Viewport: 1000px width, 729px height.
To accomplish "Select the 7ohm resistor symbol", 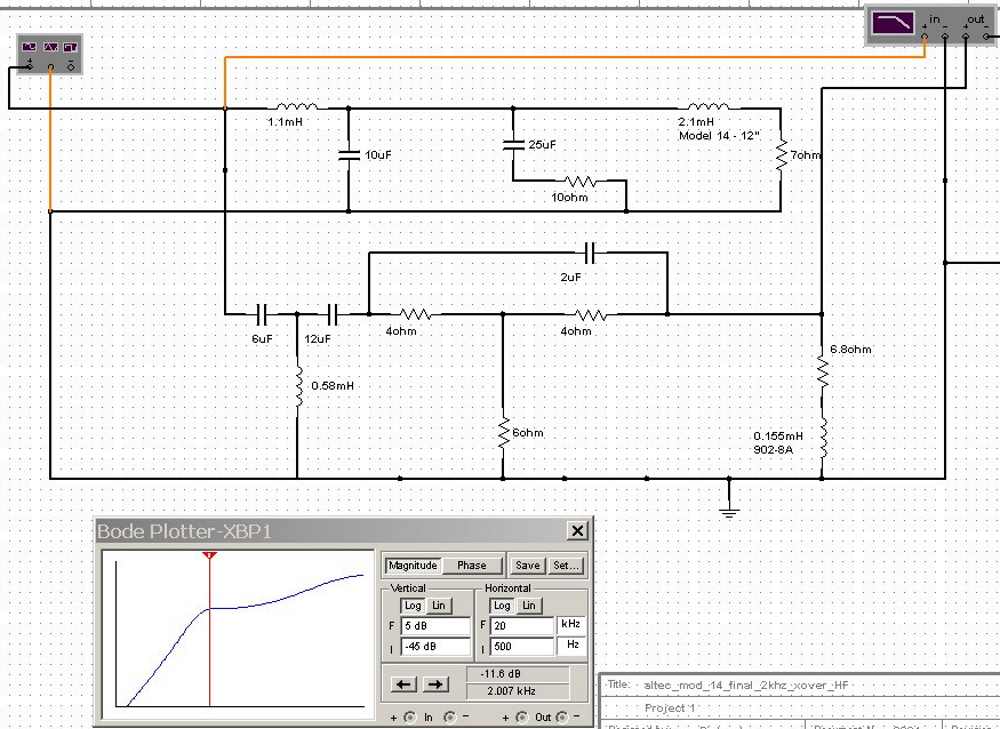I will coord(781,155).
